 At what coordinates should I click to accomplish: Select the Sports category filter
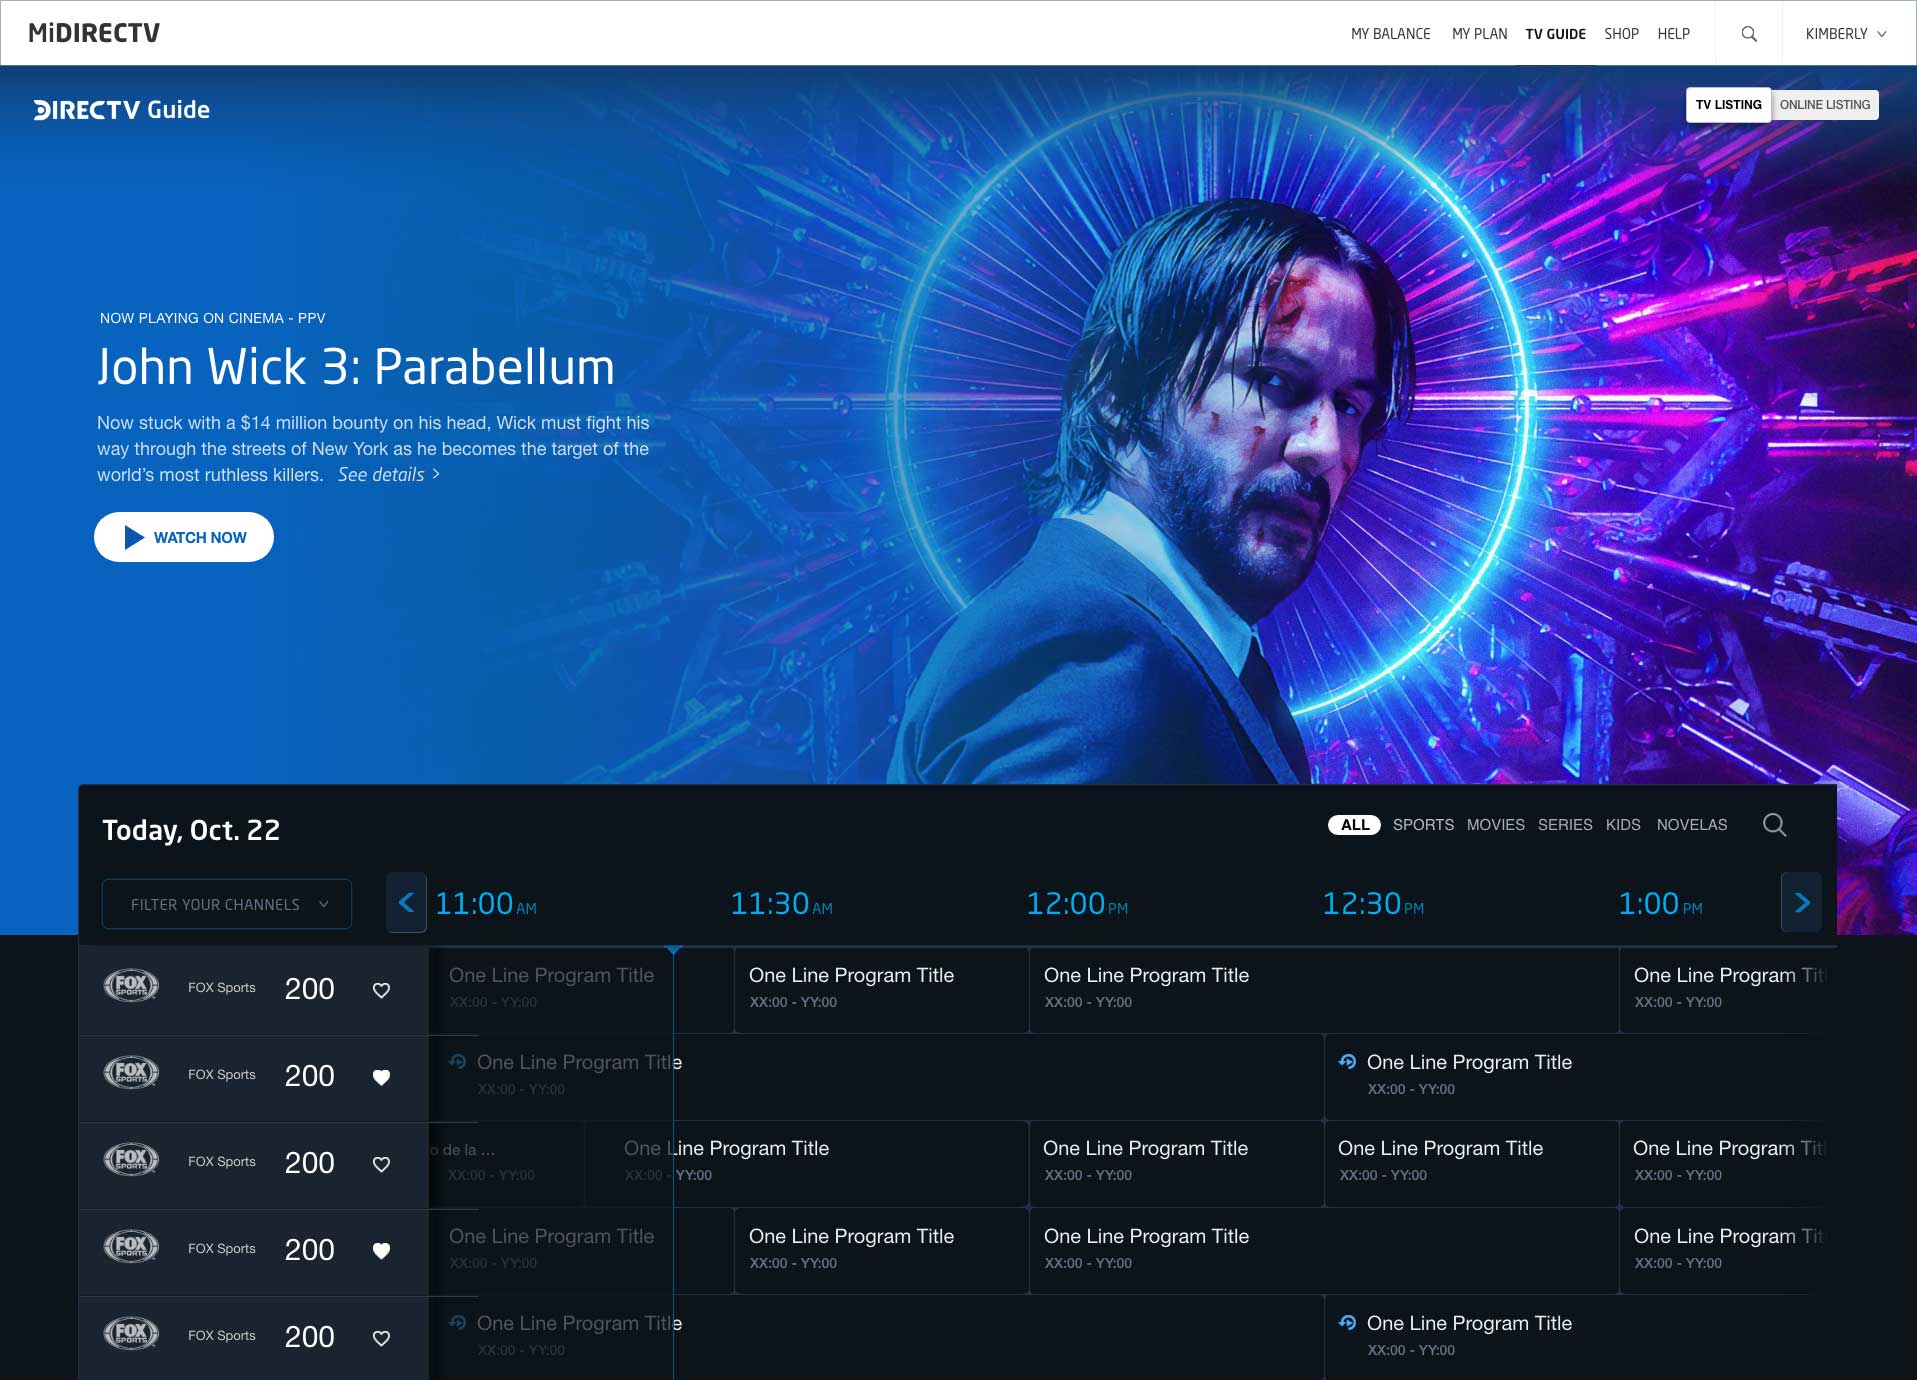[x=1423, y=825]
